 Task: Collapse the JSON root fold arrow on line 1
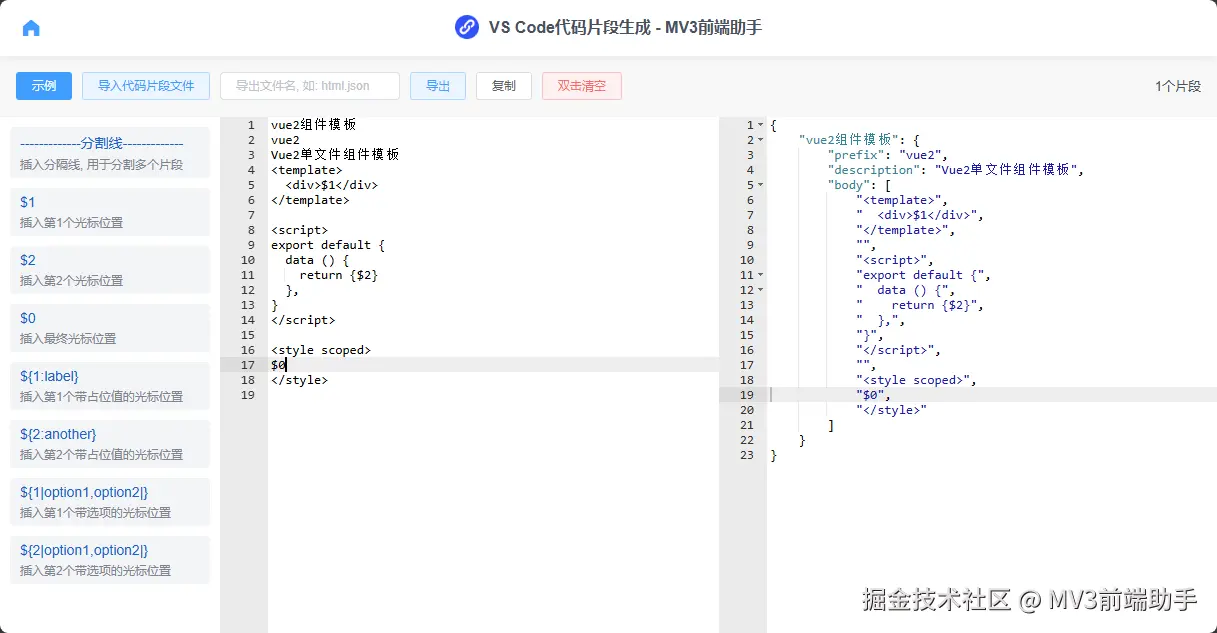click(761, 125)
